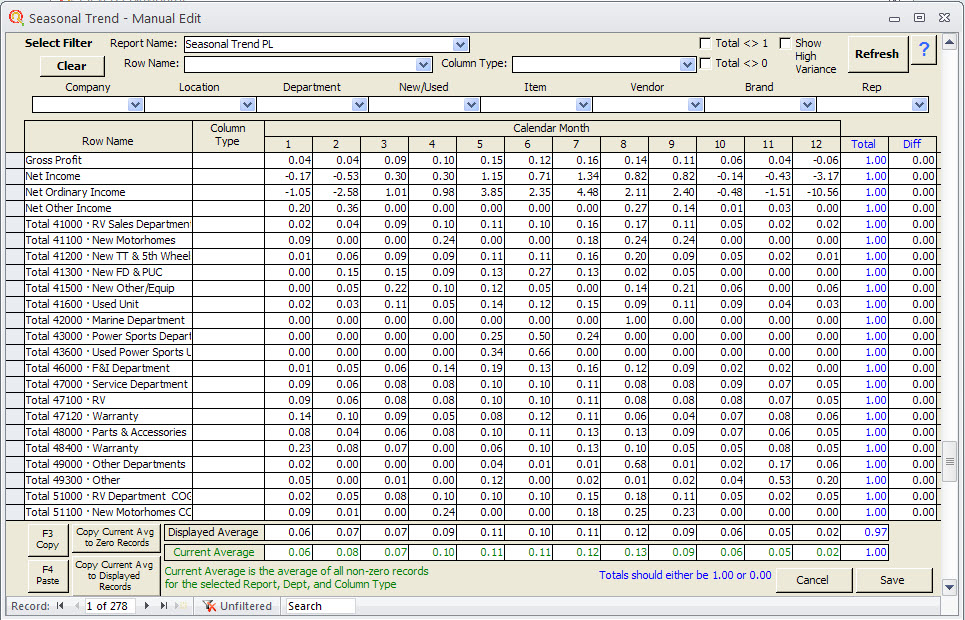Go to last record arrow
The image size is (965, 620).
164,606
